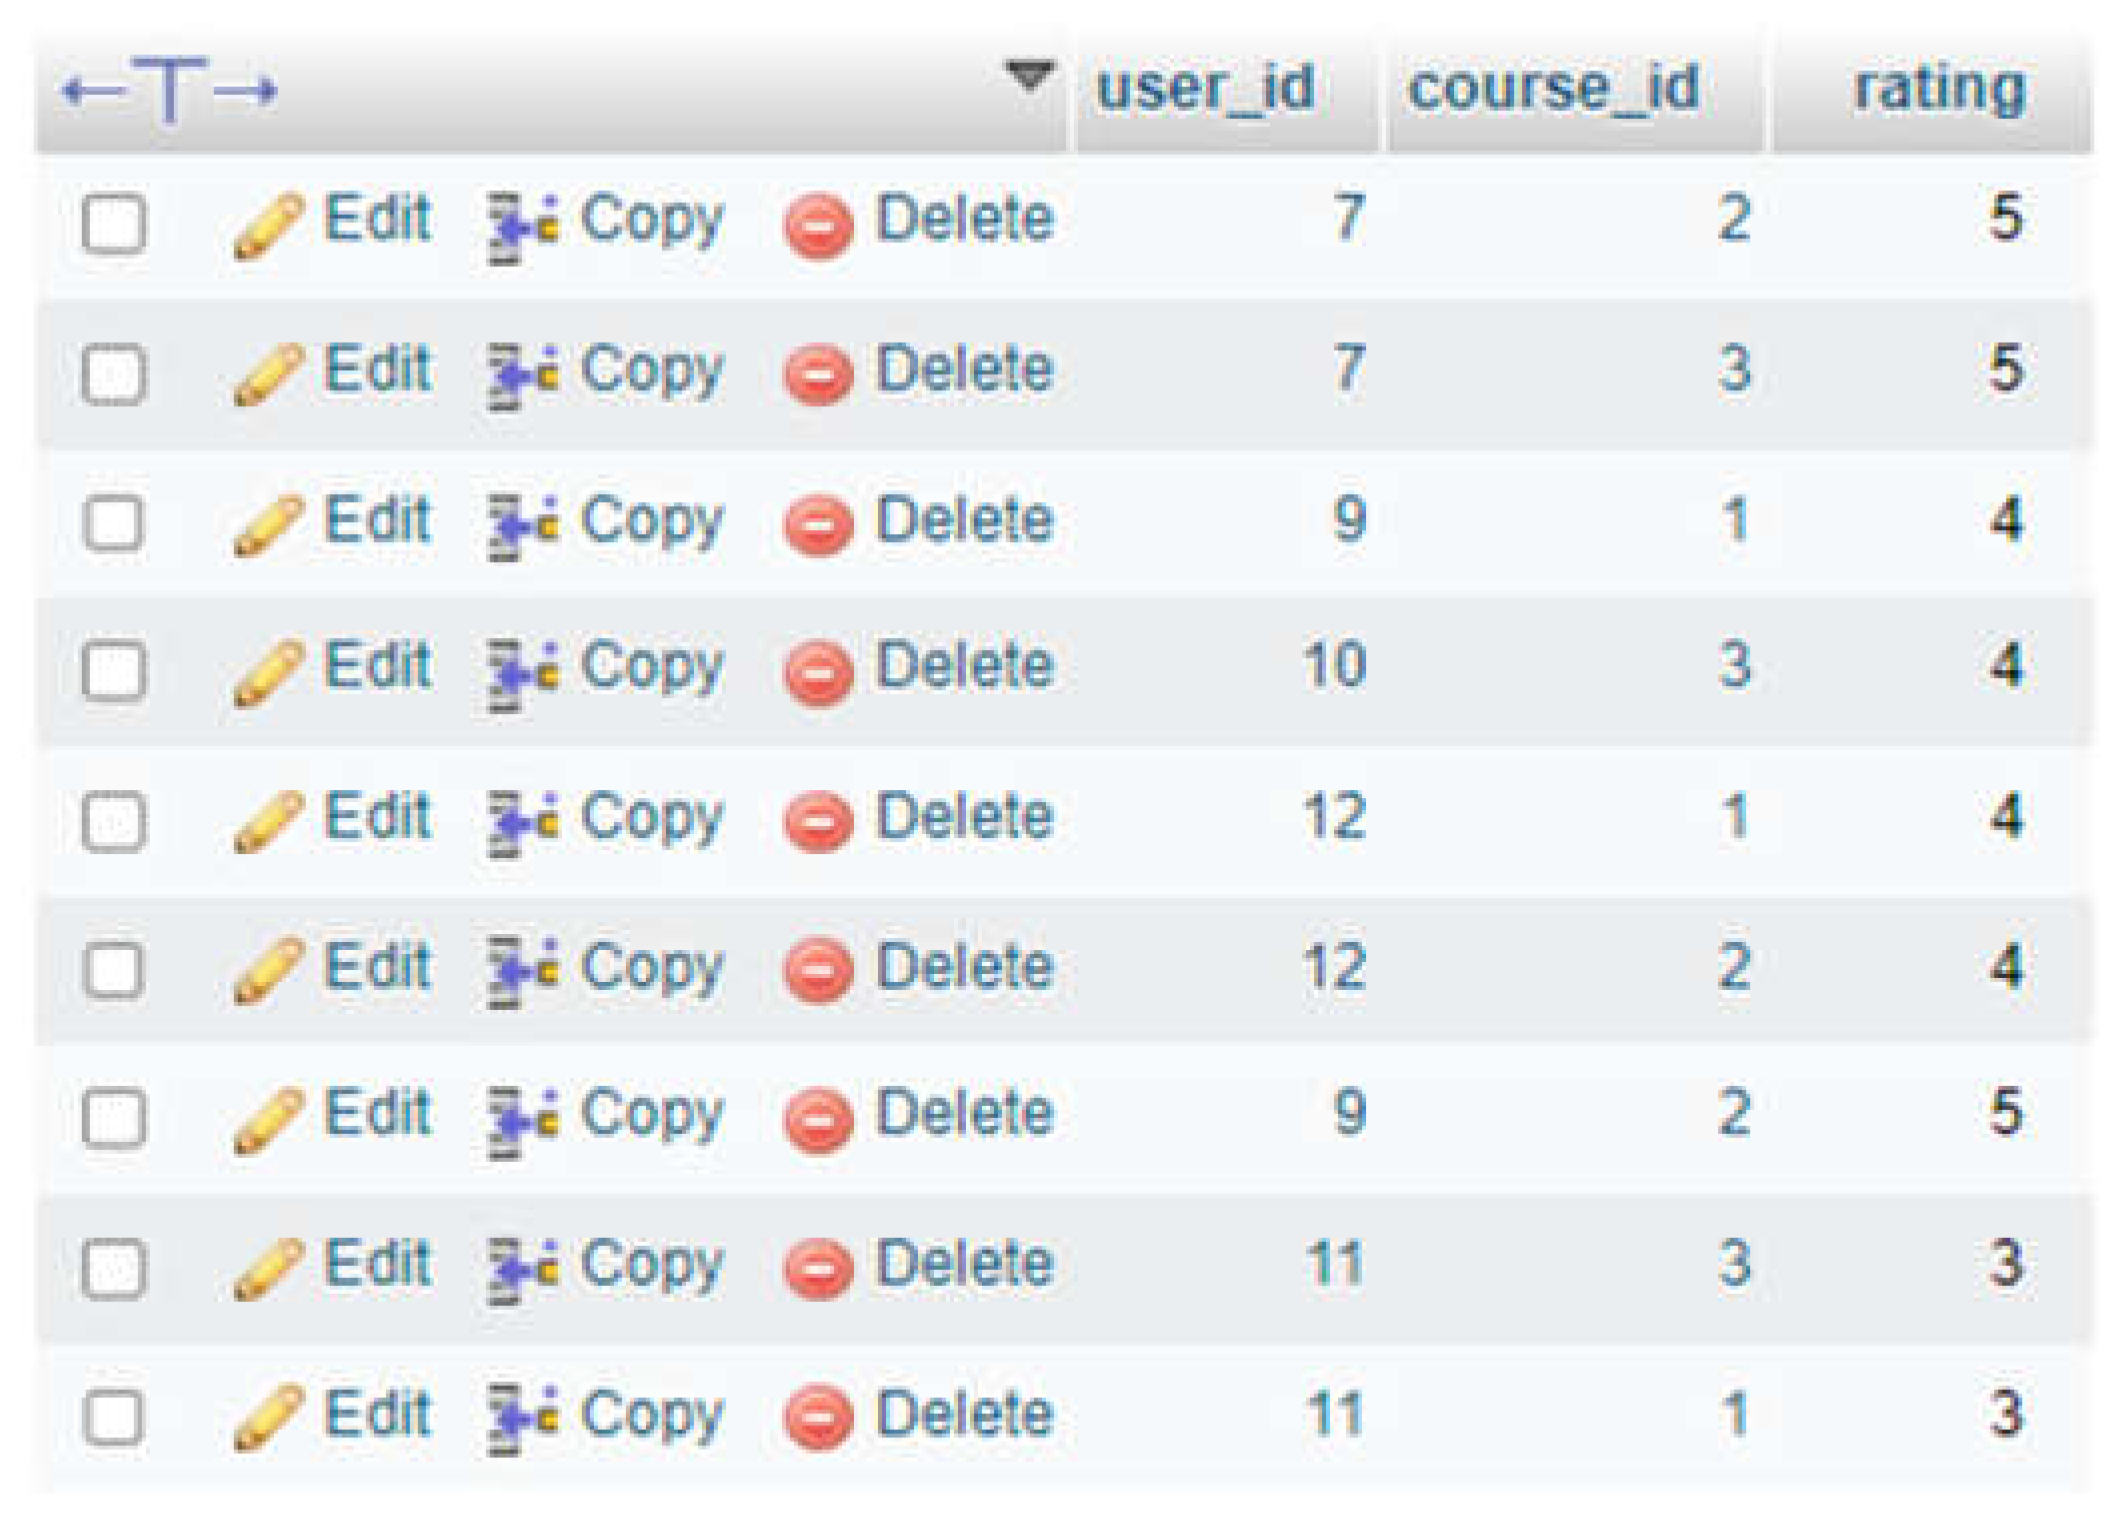Click the pencil icon in the user 12 course 1 row
Screen dimensions: 2121x1515
click(x=267, y=822)
